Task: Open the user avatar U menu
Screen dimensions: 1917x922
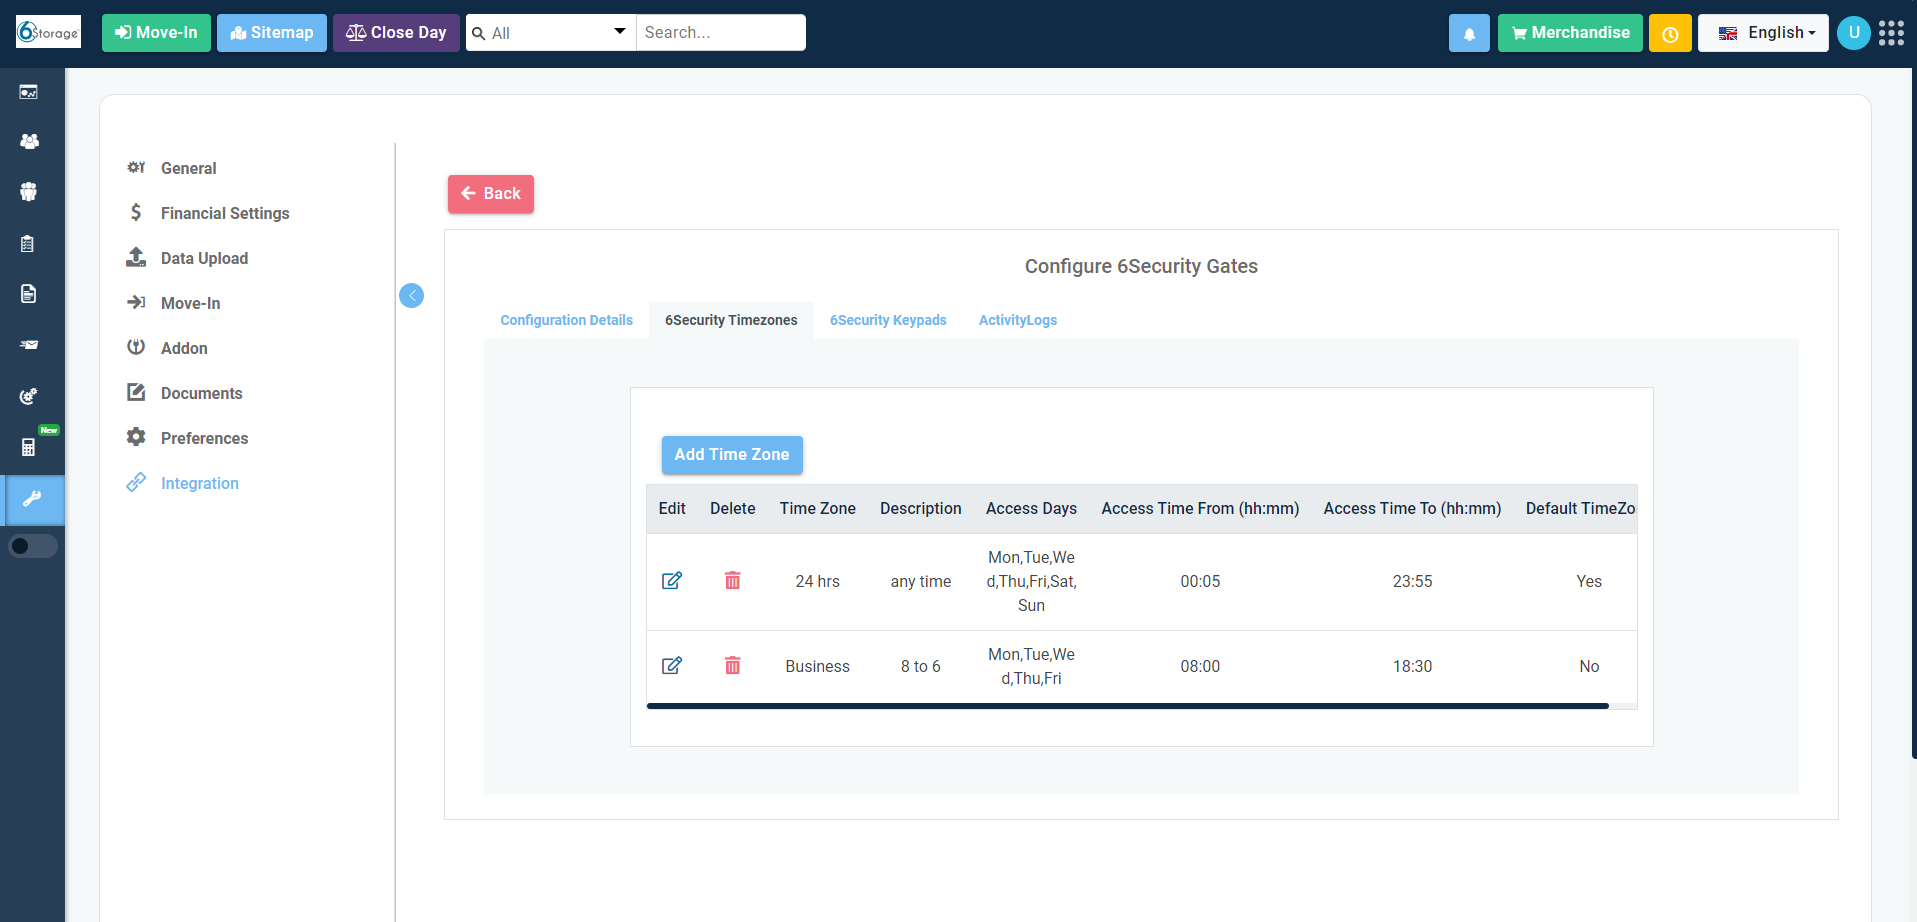Action: (x=1854, y=32)
